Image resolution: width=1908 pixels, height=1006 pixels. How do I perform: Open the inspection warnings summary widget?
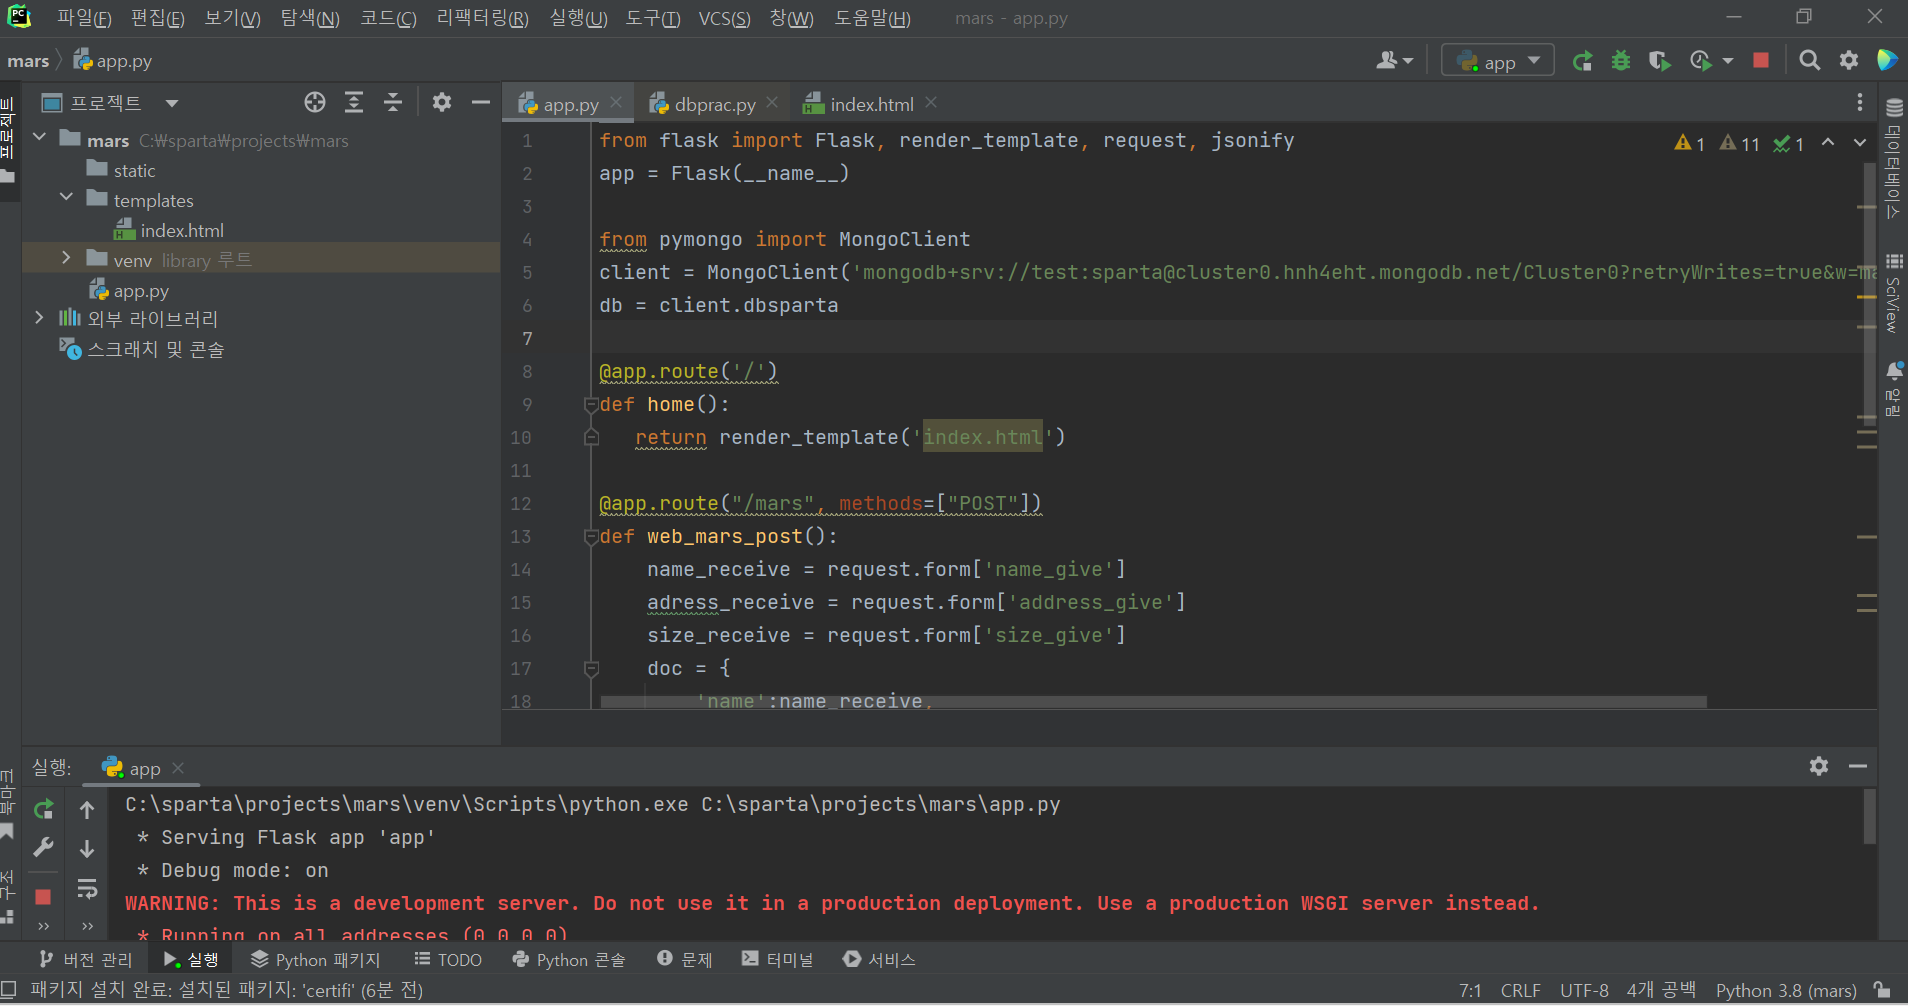1739,143
